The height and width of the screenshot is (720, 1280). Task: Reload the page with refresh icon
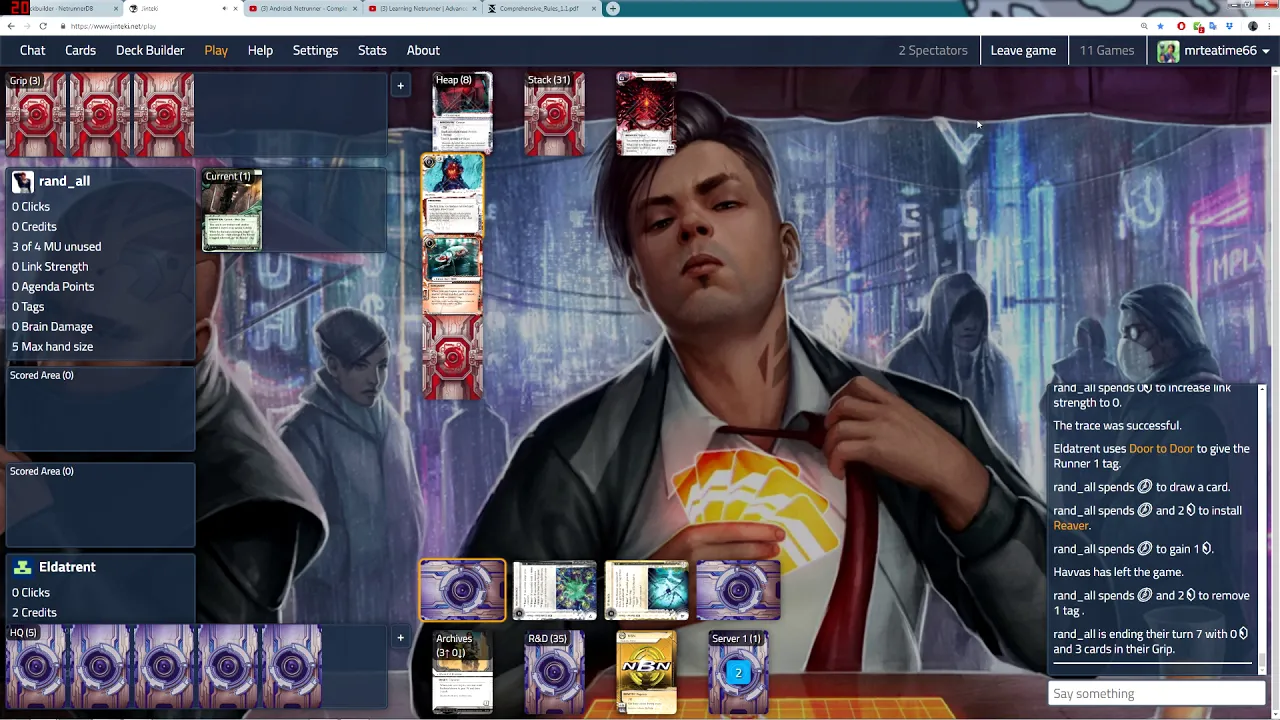43,26
